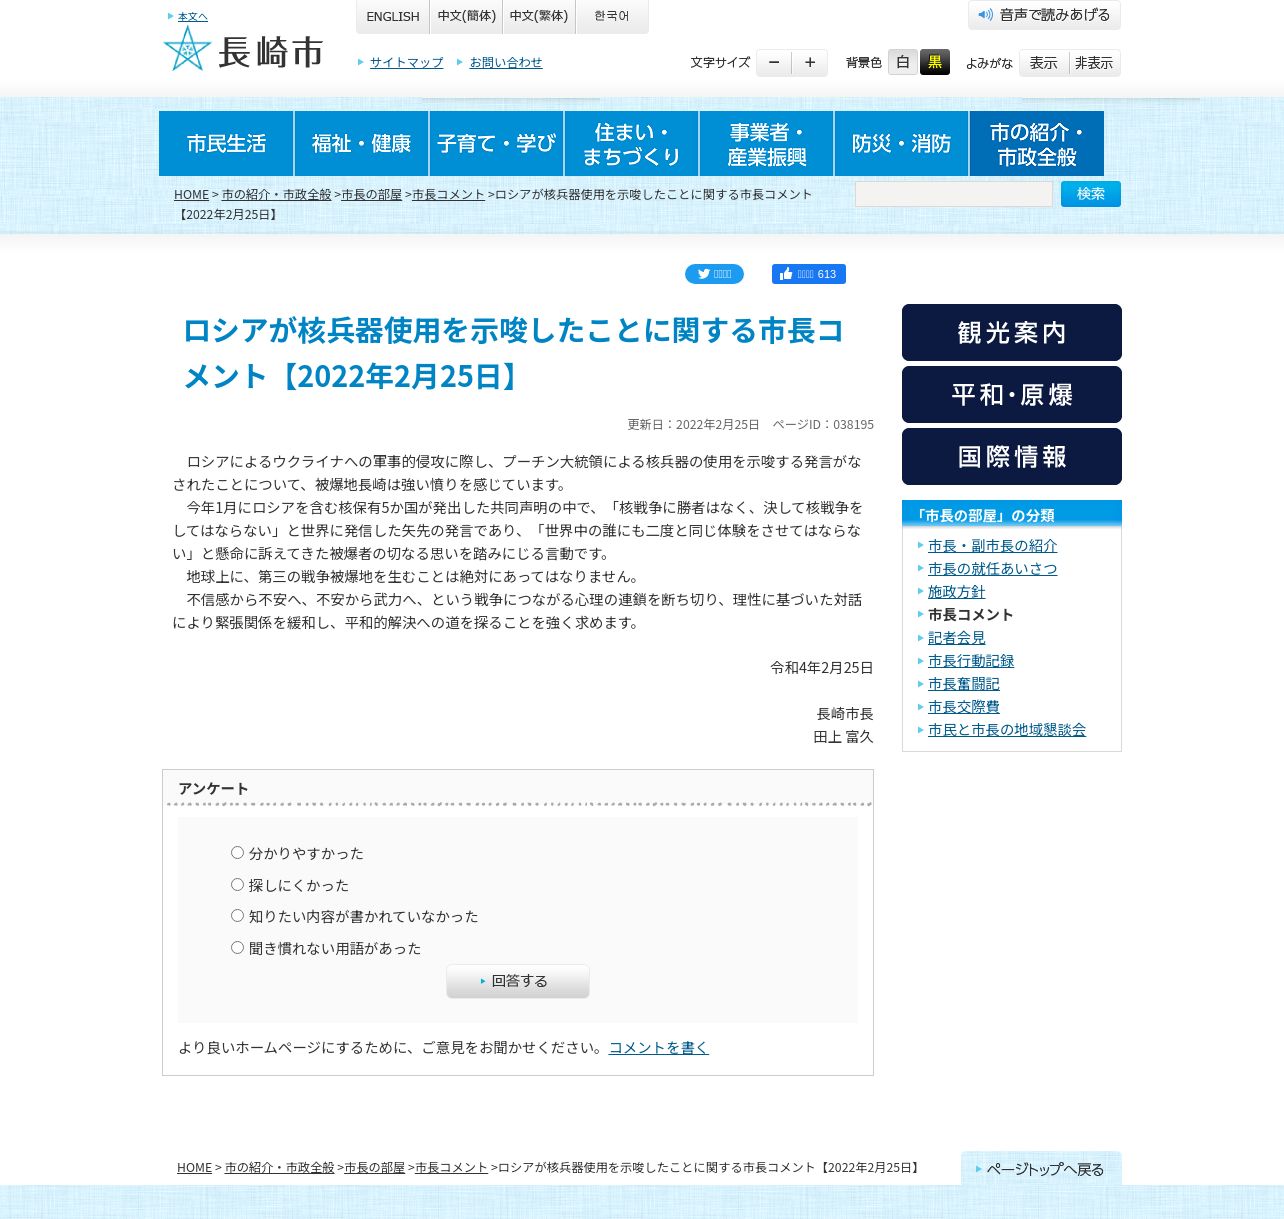Open 市民と市長の地域懇談会 sidebar link
Viewport: 1284px width, 1219px height.
point(1007,730)
